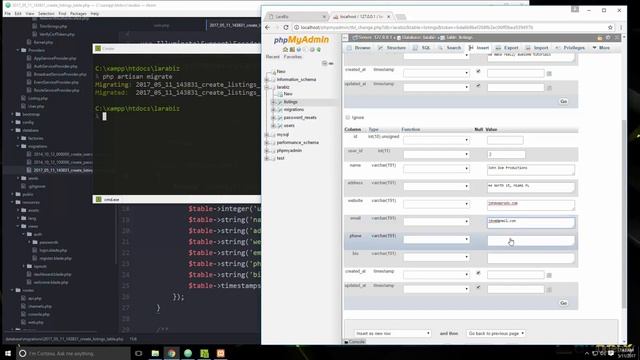Click the Windows Start button
The image size is (640, 360).
tap(8, 353)
